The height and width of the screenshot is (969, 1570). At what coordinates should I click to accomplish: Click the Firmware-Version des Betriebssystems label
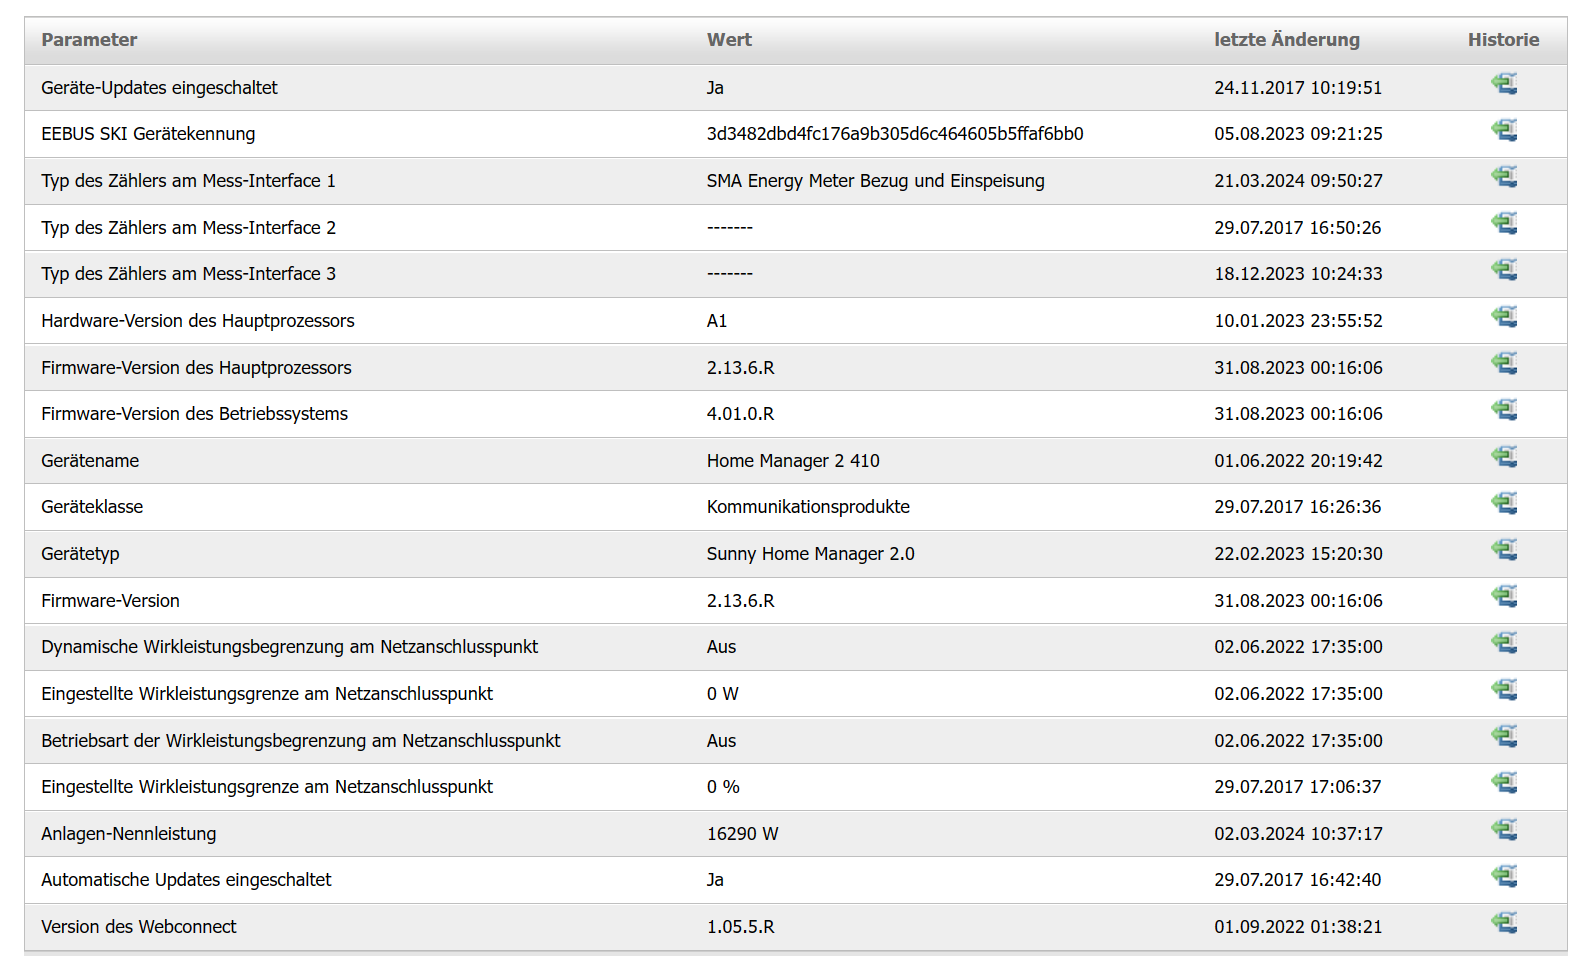pos(194,414)
